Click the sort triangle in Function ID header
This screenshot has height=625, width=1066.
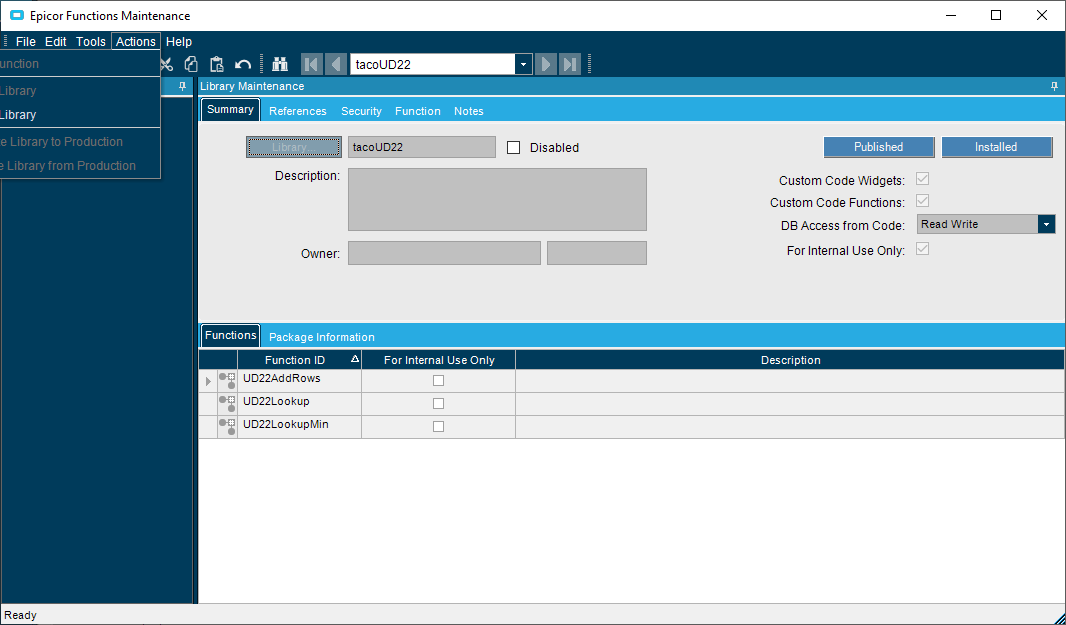click(x=354, y=359)
